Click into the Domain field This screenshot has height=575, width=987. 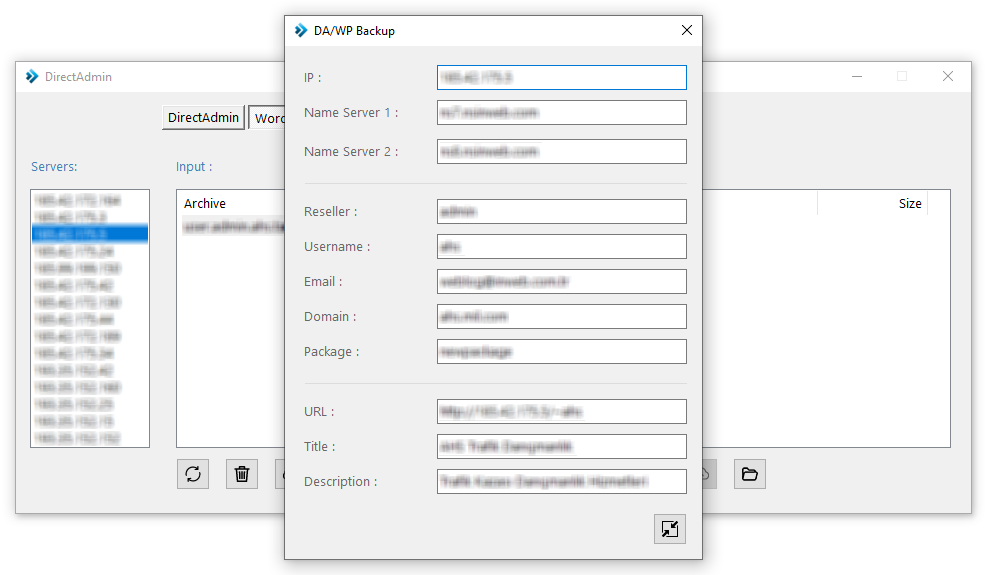coord(561,317)
